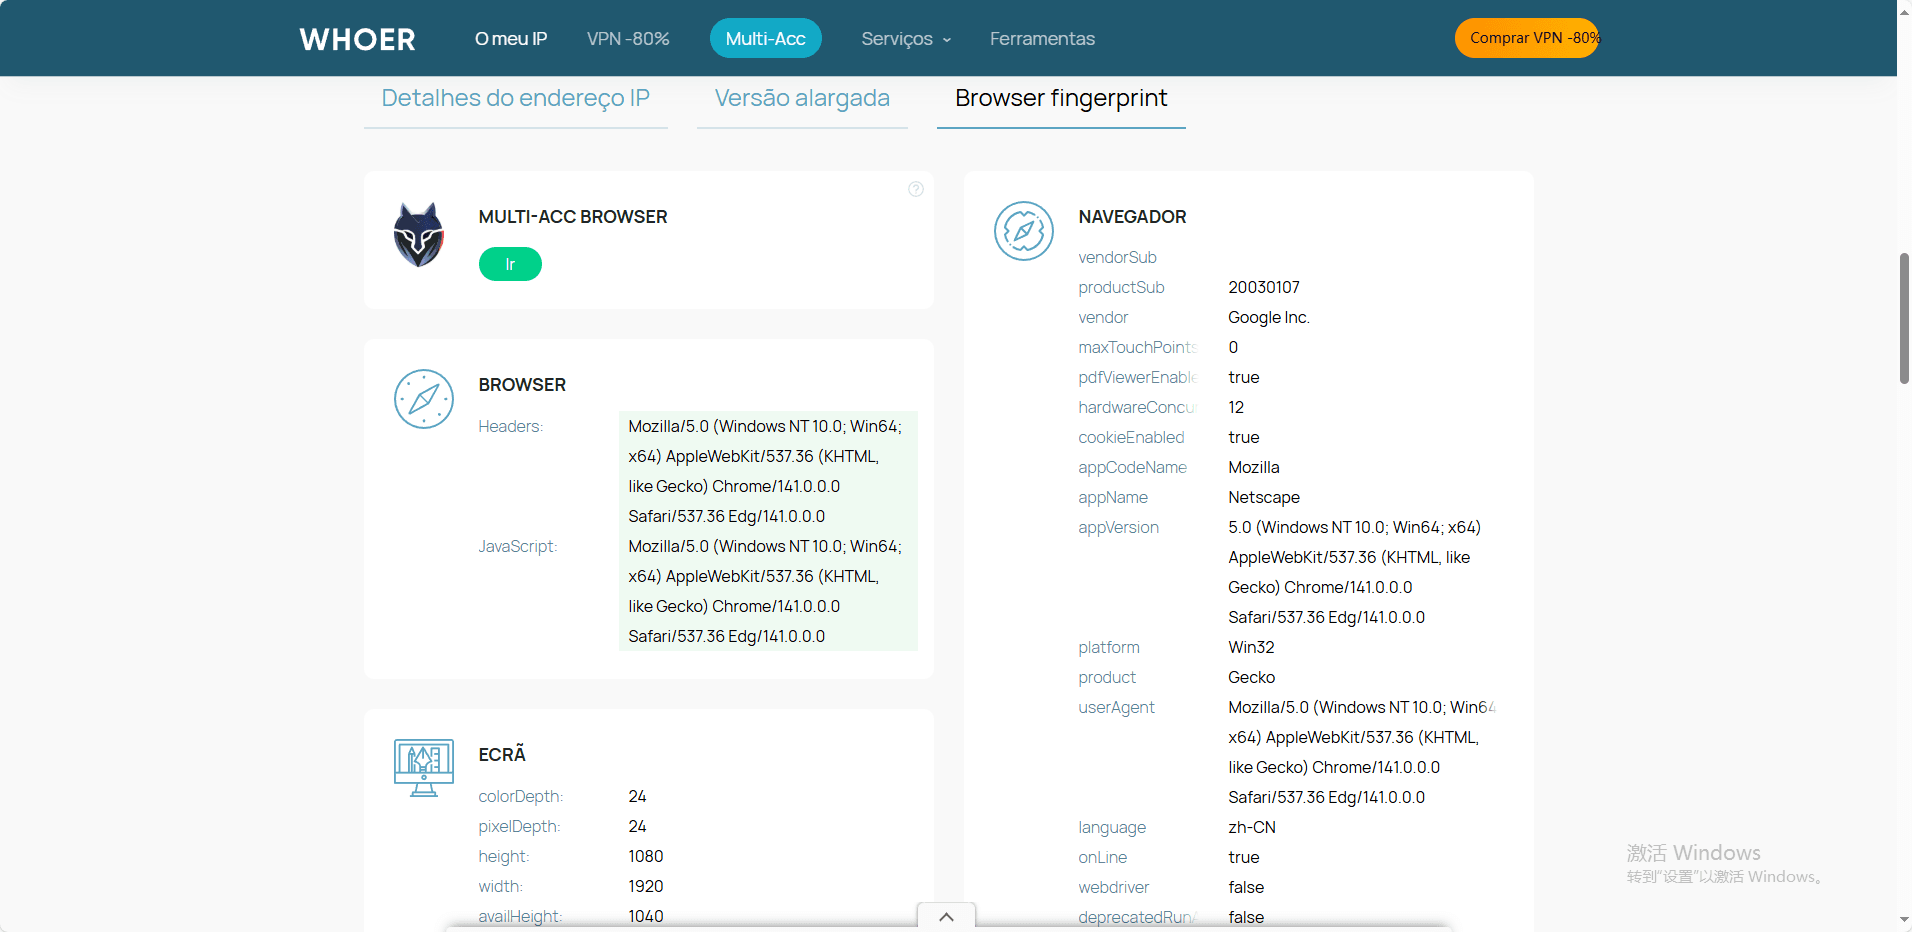The height and width of the screenshot is (932, 1912).
Task: Click the page vertical scrollbar thumb
Action: click(x=1904, y=318)
